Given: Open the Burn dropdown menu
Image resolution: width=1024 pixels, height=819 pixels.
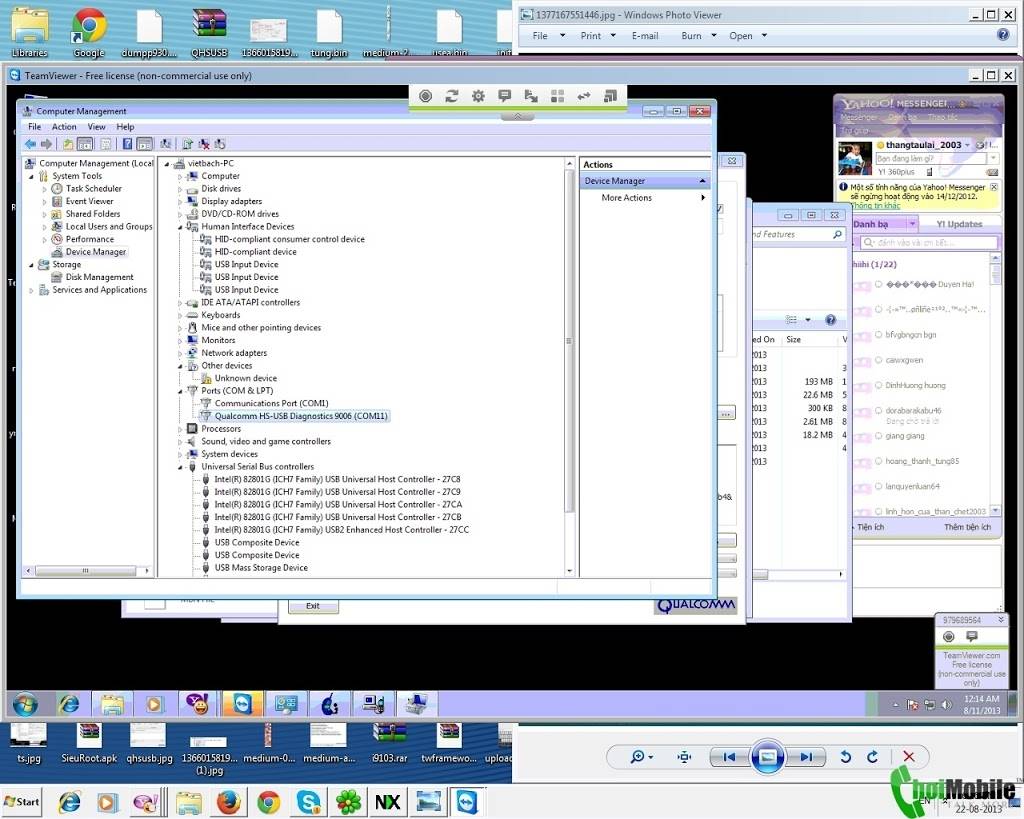Looking at the screenshot, I should (699, 36).
